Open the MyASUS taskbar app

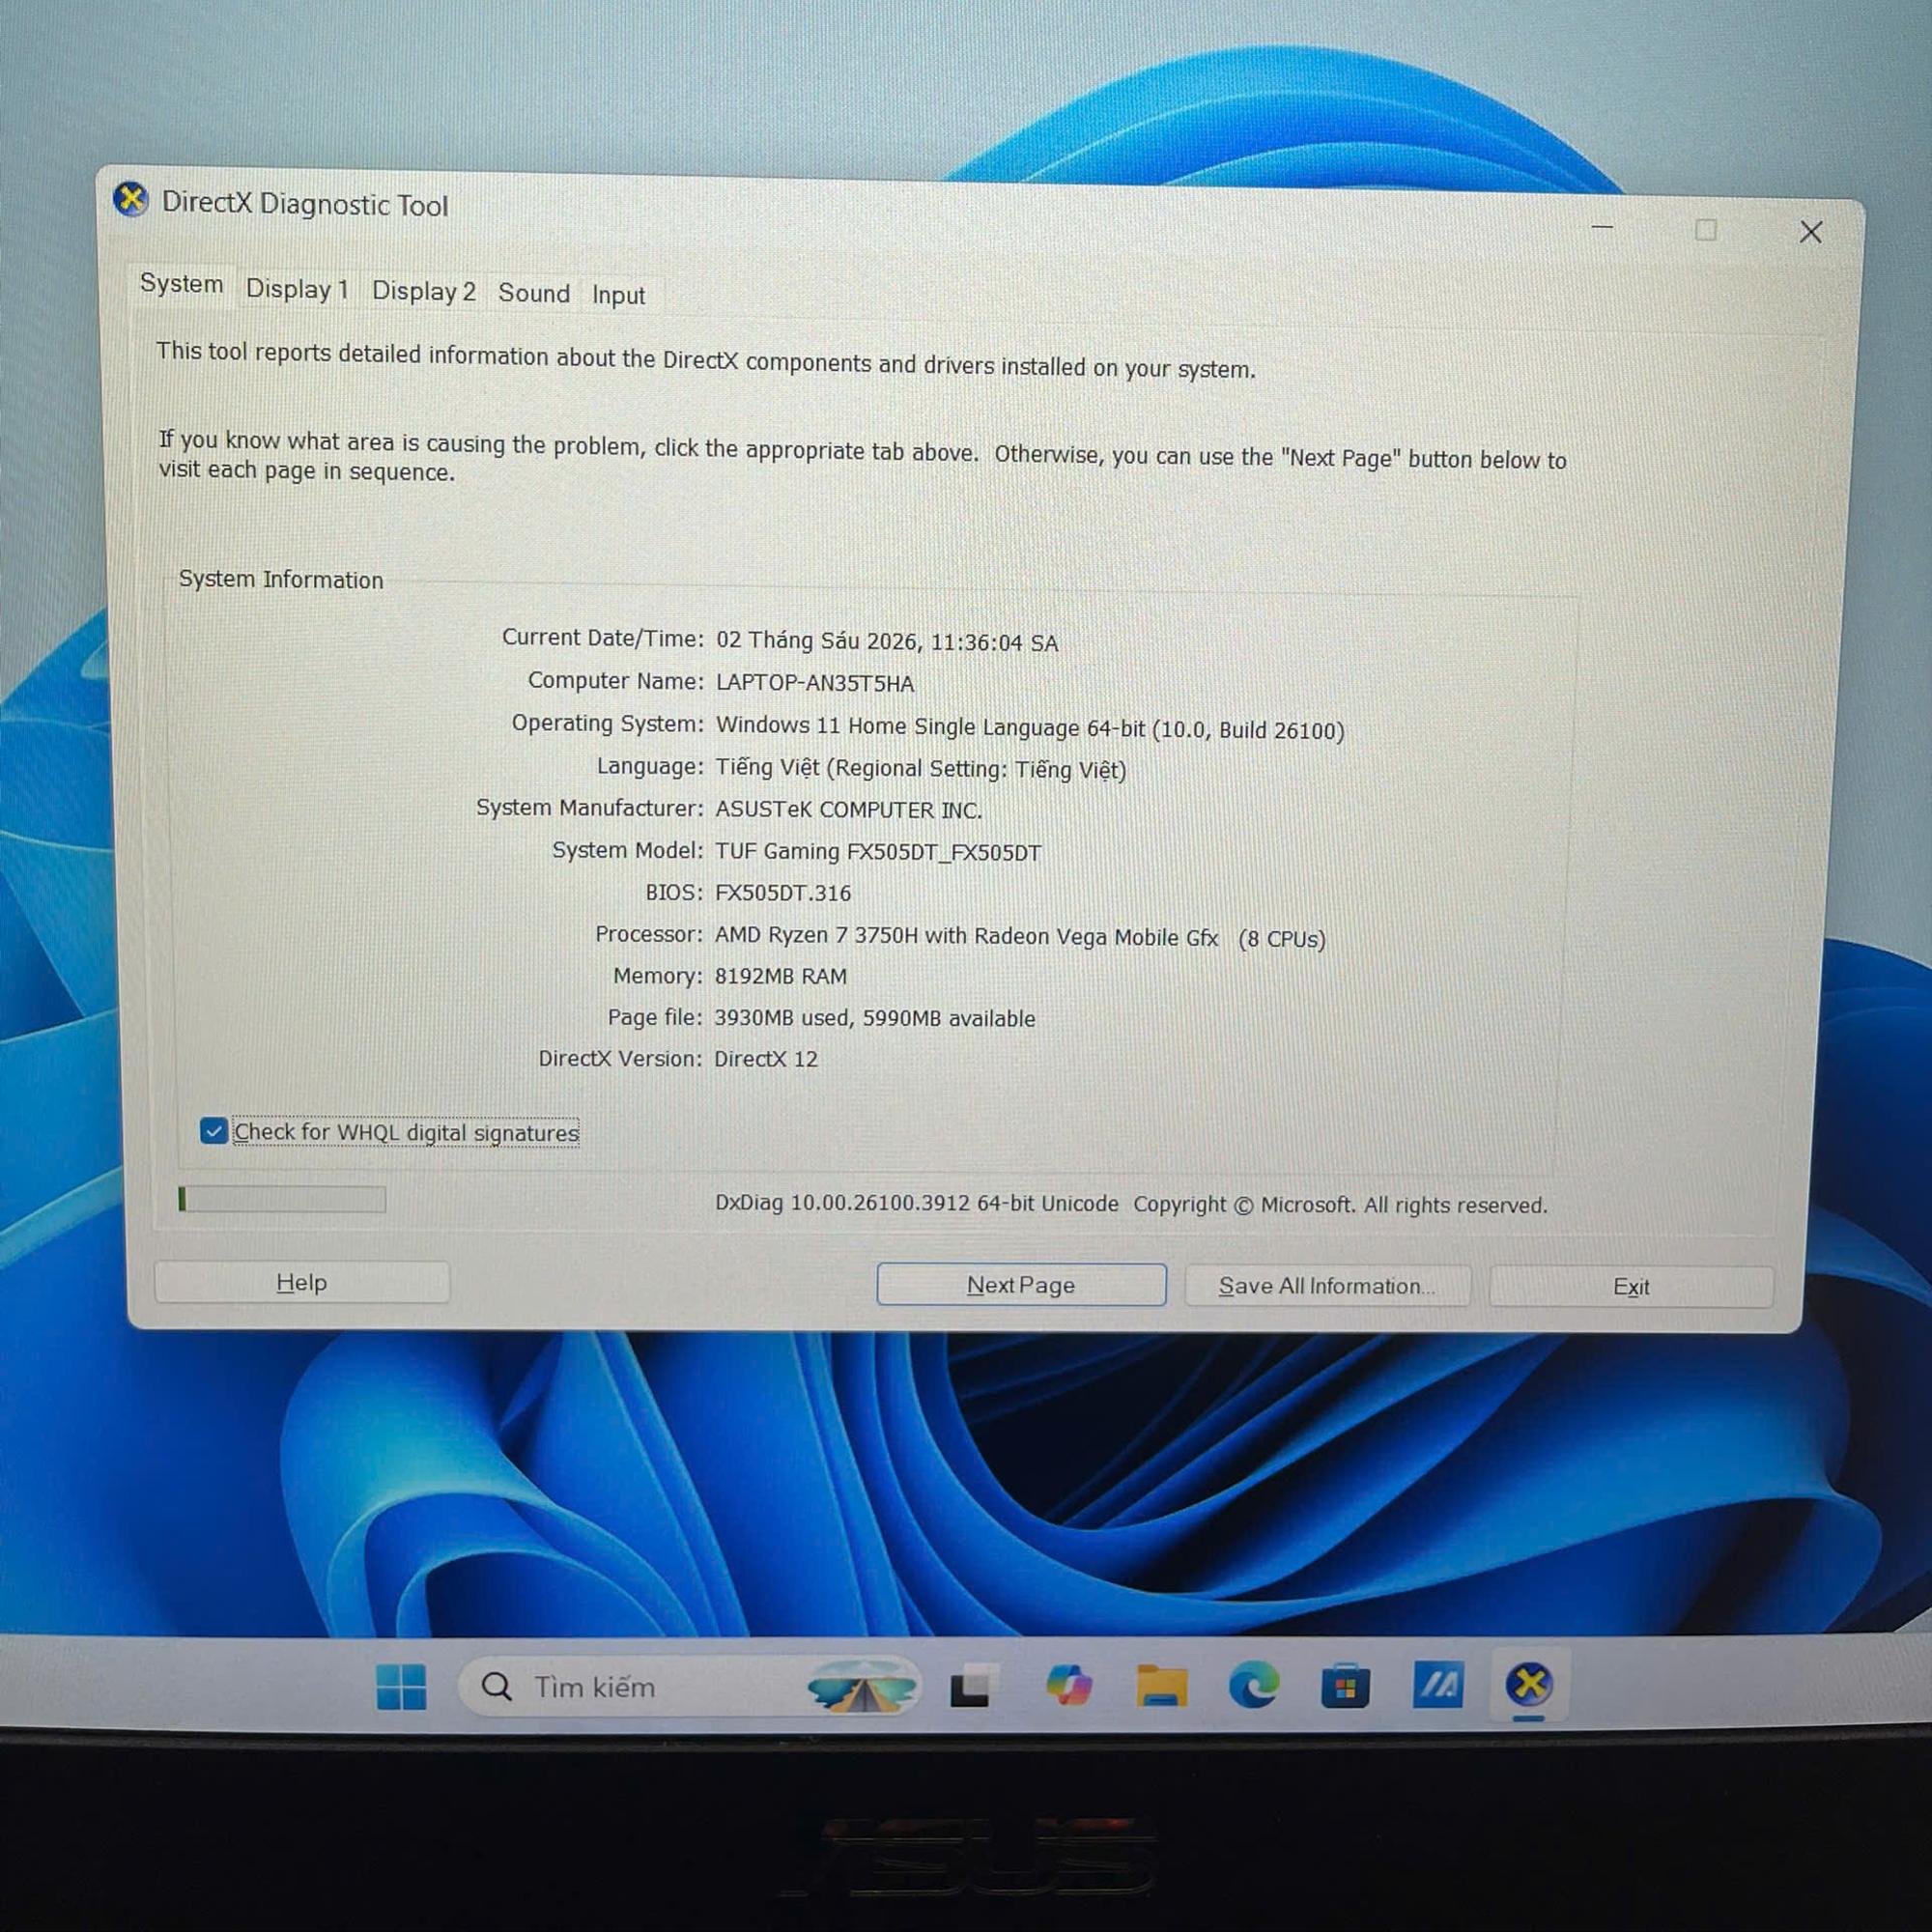(1437, 1685)
